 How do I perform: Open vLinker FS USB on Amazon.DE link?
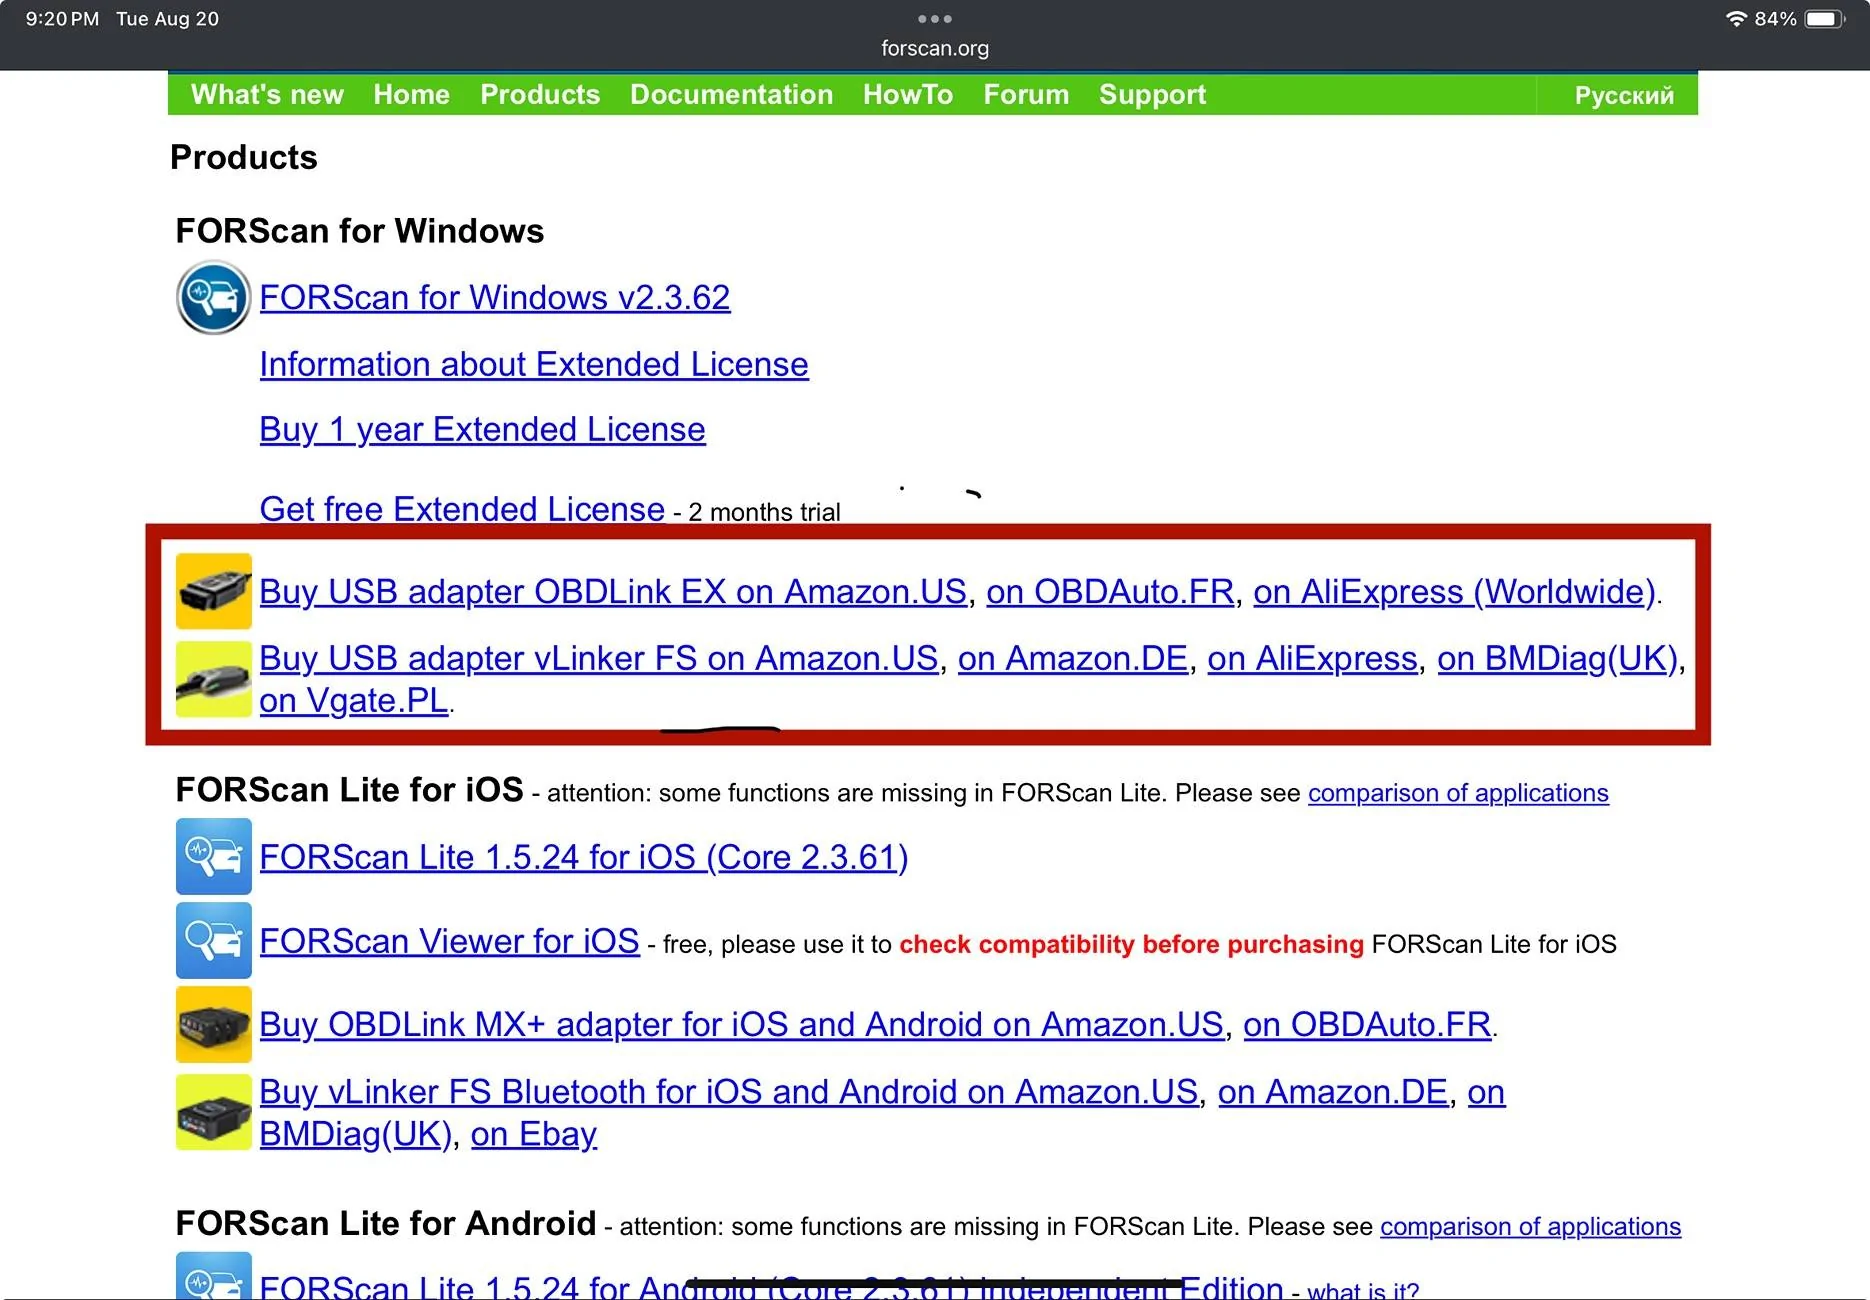coord(1073,659)
